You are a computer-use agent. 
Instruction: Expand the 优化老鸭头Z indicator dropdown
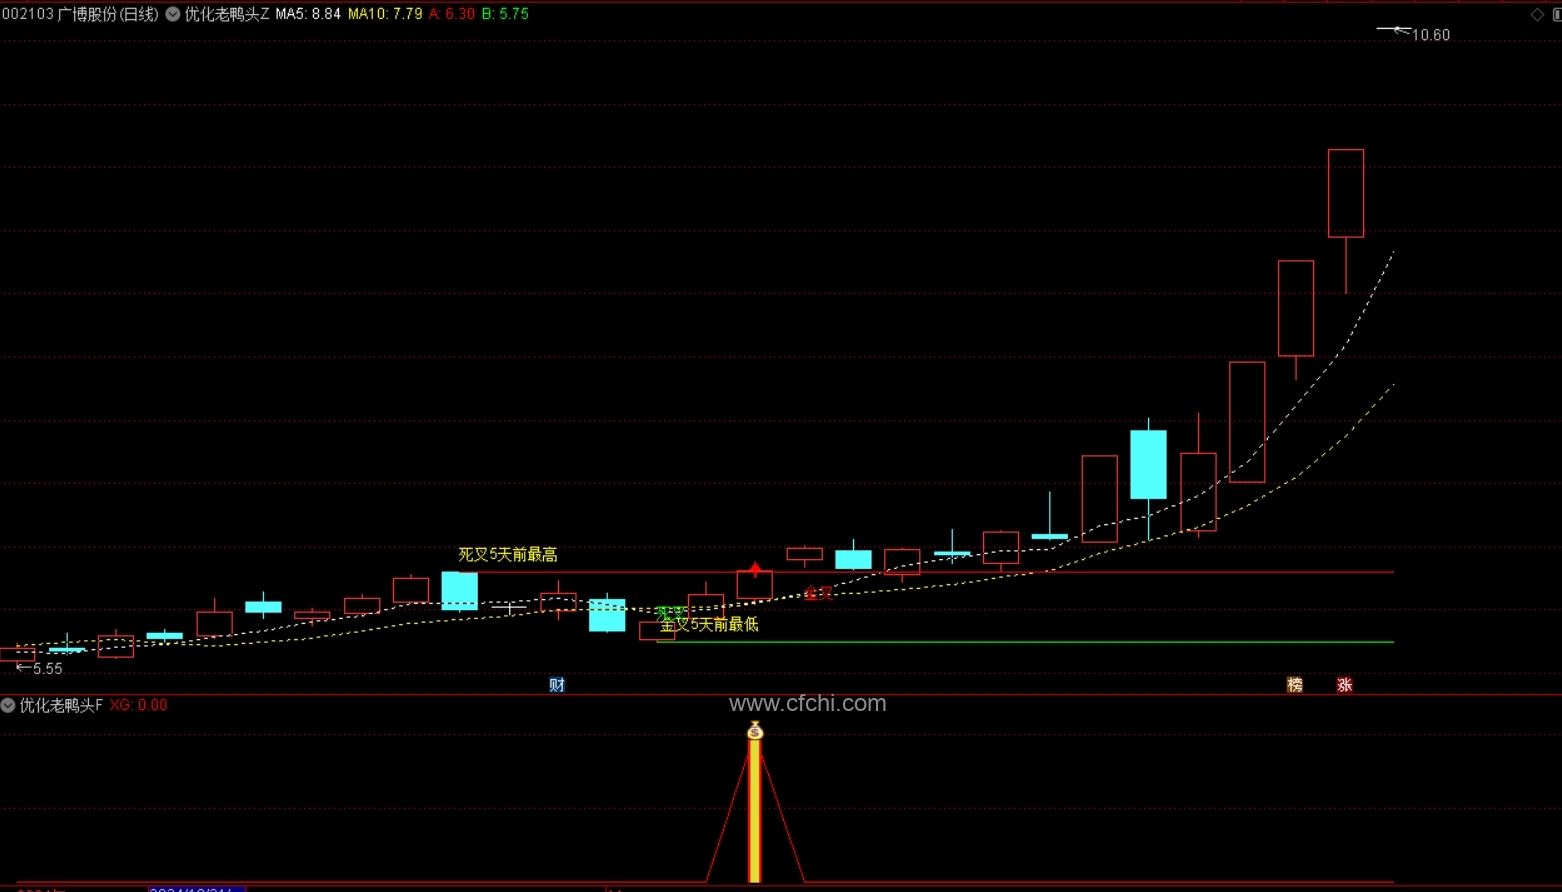pos(173,14)
